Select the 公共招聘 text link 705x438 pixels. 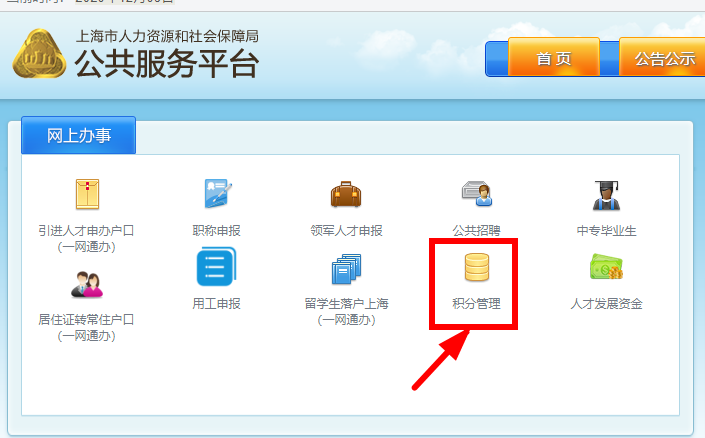[x=477, y=231]
